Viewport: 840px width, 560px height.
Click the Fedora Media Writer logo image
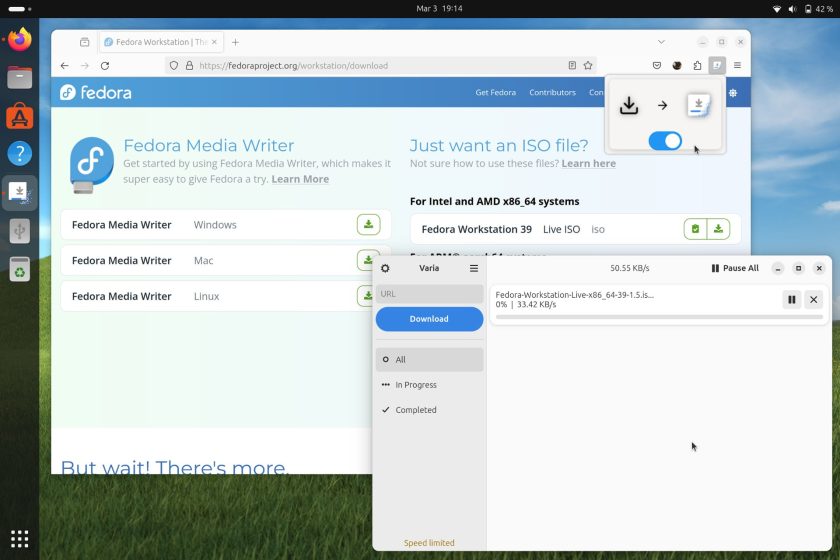(x=91, y=165)
